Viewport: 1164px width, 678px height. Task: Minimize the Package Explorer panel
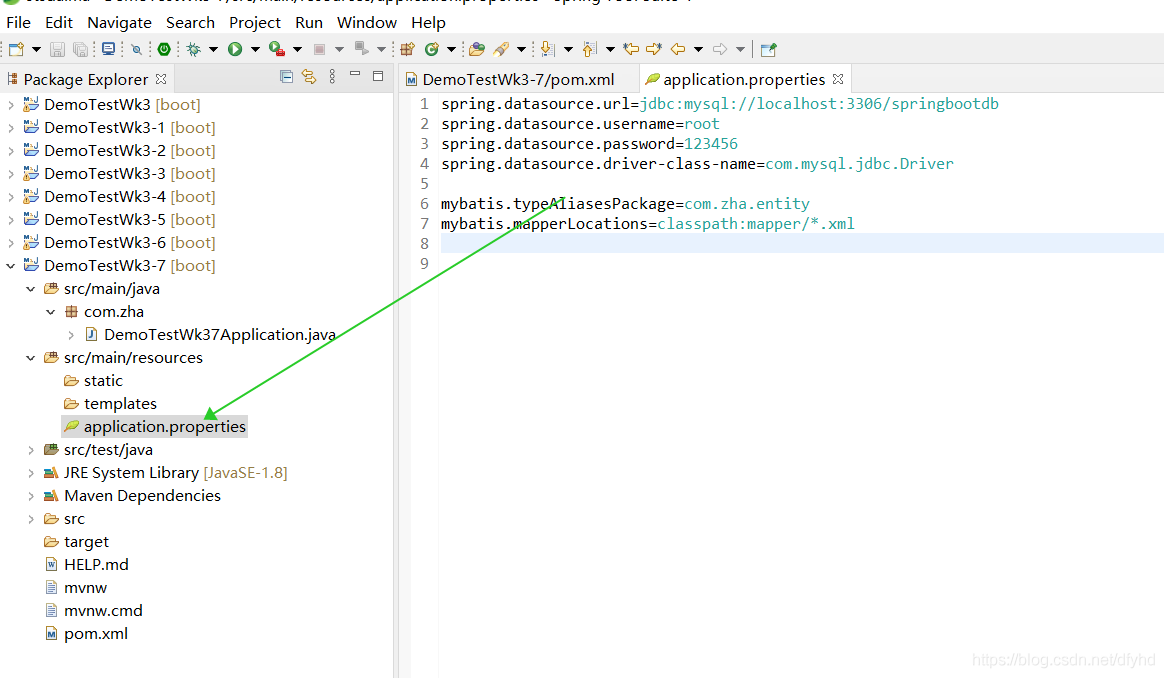[355, 74]
